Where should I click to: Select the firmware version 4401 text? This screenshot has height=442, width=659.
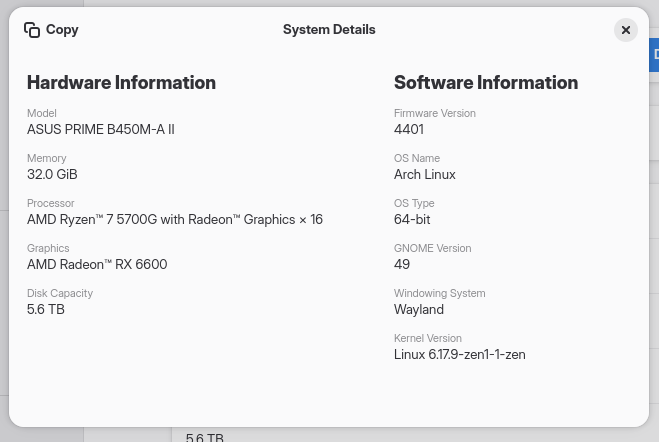[x=409, y=129]
